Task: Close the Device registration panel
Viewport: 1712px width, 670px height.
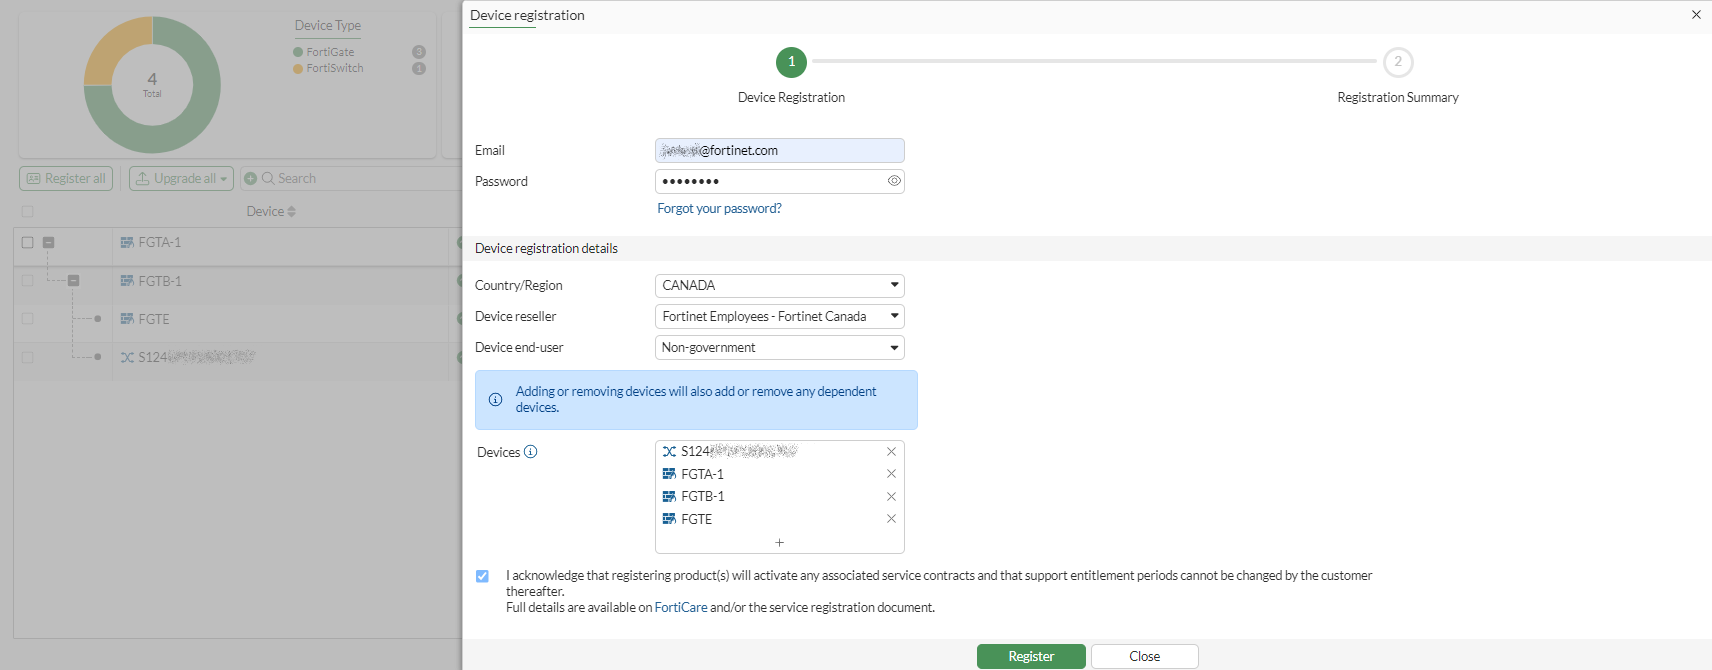Action: [x=1696, y=15]
